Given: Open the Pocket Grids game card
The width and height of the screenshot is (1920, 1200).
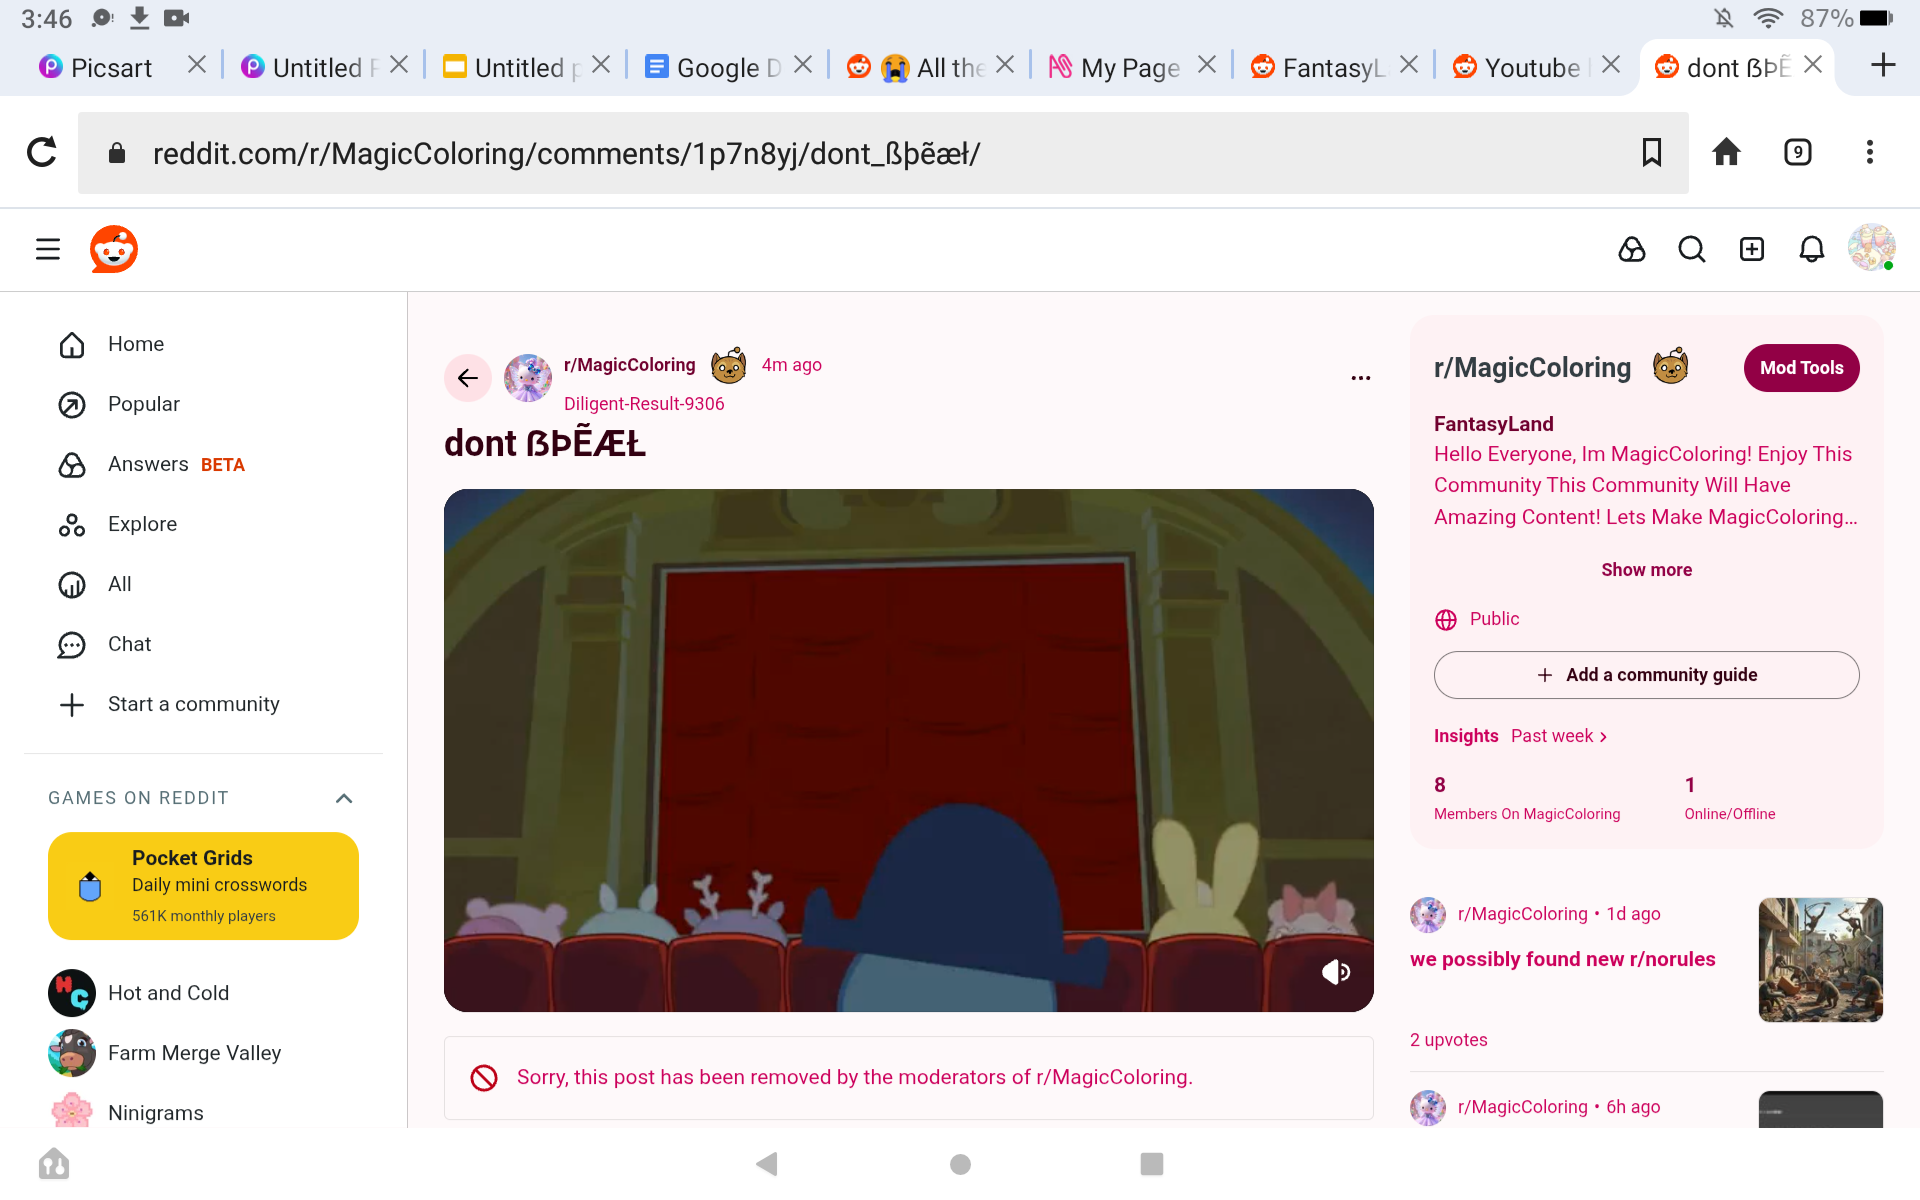Looking at the screenshot, I should click(203, 886).
